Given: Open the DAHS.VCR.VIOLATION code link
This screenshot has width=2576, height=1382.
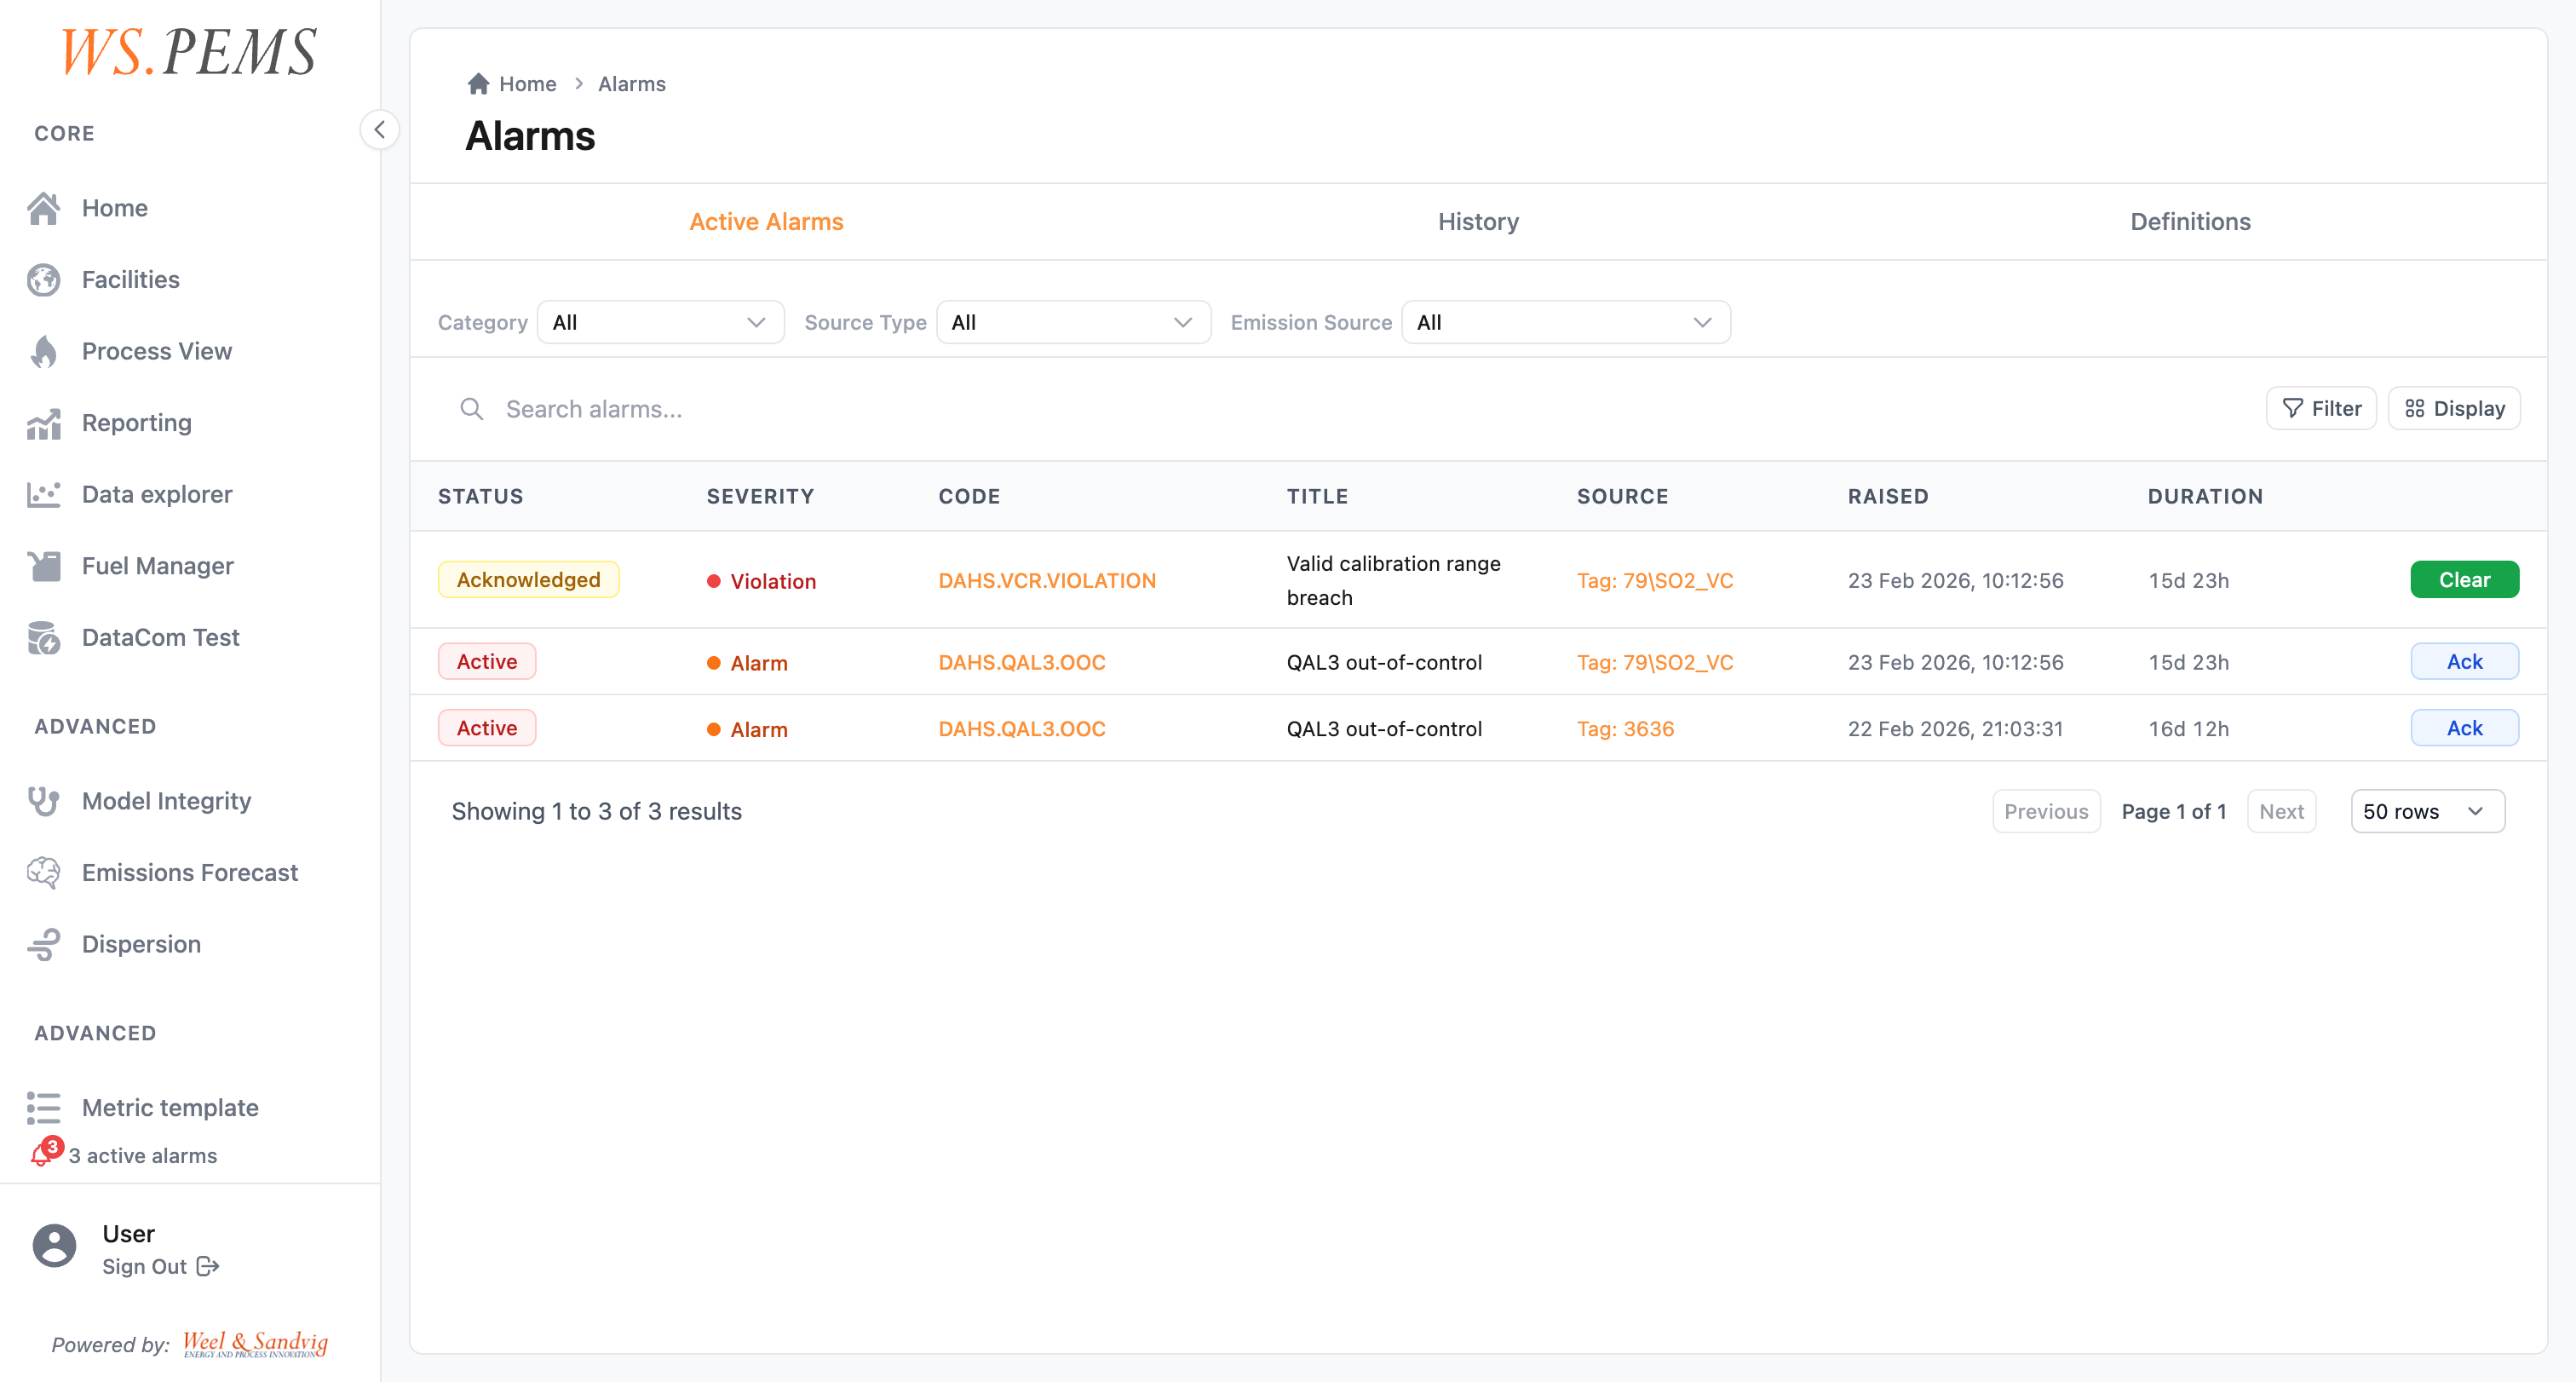Looking at the screenshot, I should point(1046,581).
